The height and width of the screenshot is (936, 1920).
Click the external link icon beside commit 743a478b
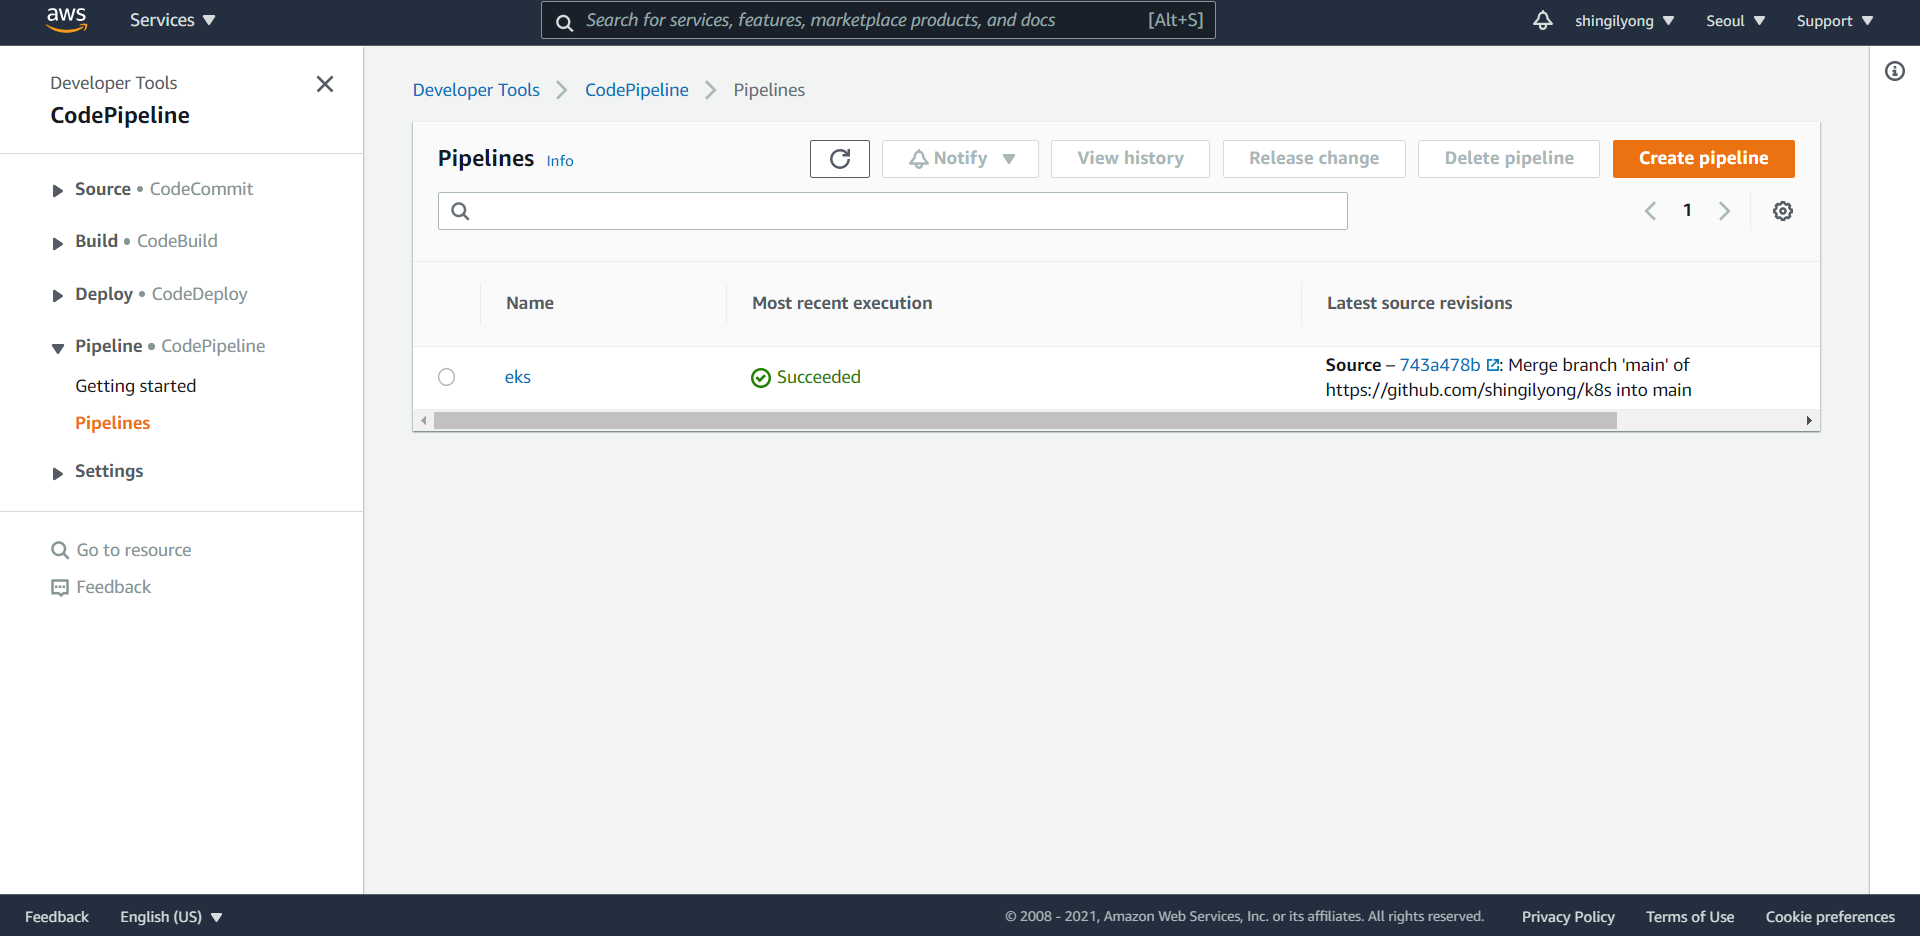click(x=1493, y=366)
